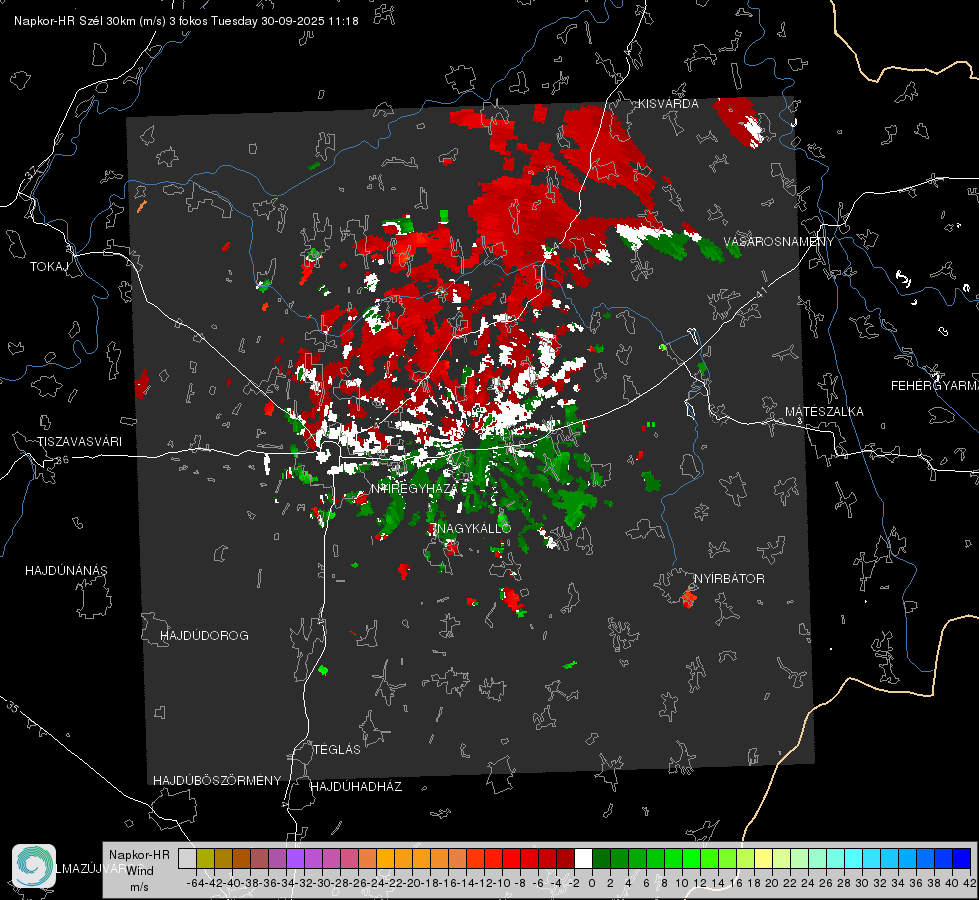
Task: Click the swirl logo icon at bottom left
Action: 34,866
